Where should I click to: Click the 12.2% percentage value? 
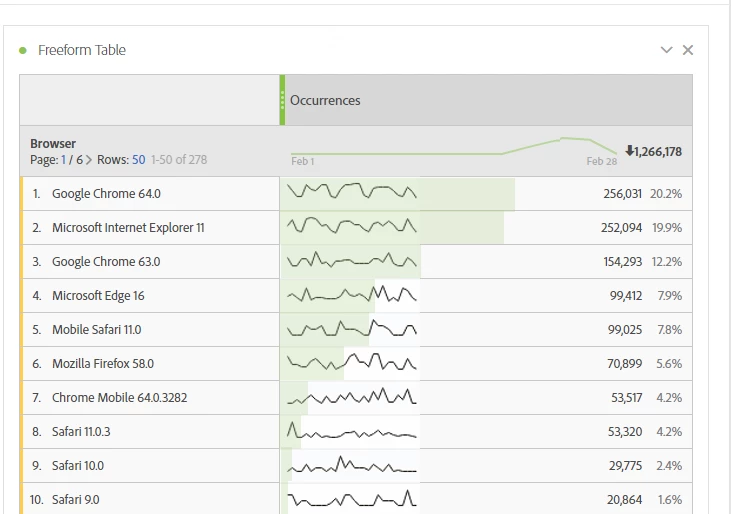(667, 261)
